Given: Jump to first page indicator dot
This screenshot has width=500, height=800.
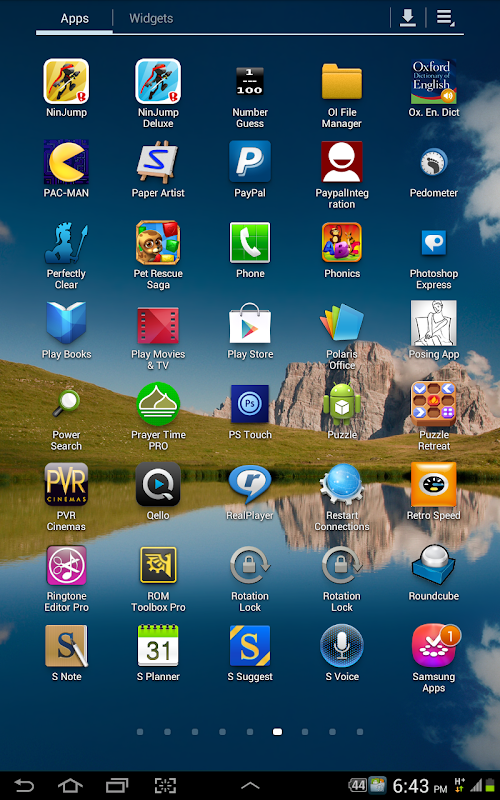Looking at the screenshot, I should coord(140,732).
